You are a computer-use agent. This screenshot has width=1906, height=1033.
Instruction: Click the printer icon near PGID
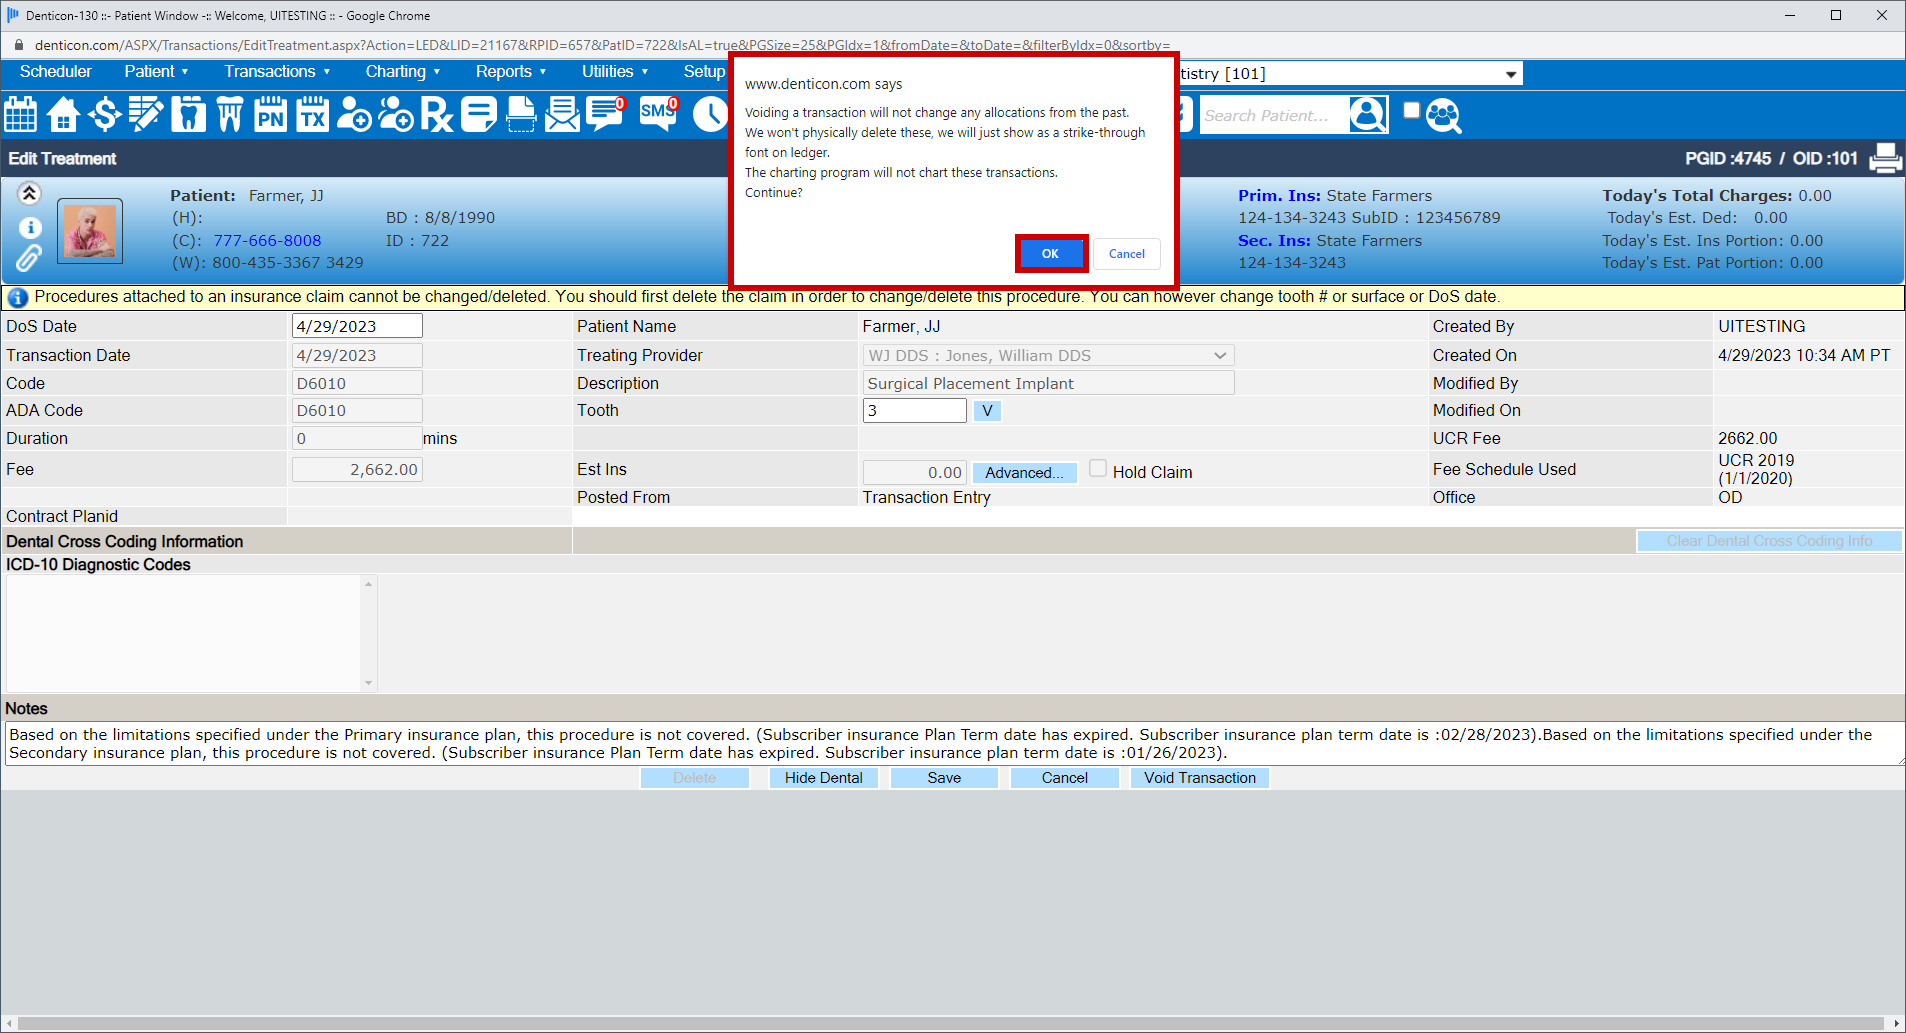click(1884, 158)
